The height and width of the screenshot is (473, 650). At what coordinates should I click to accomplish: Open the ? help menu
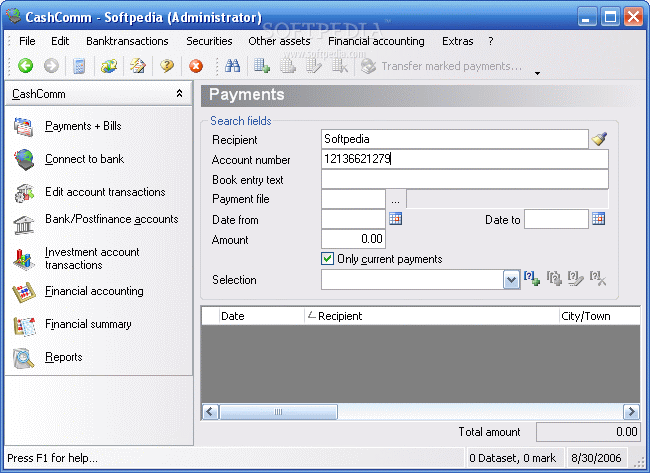490,41
